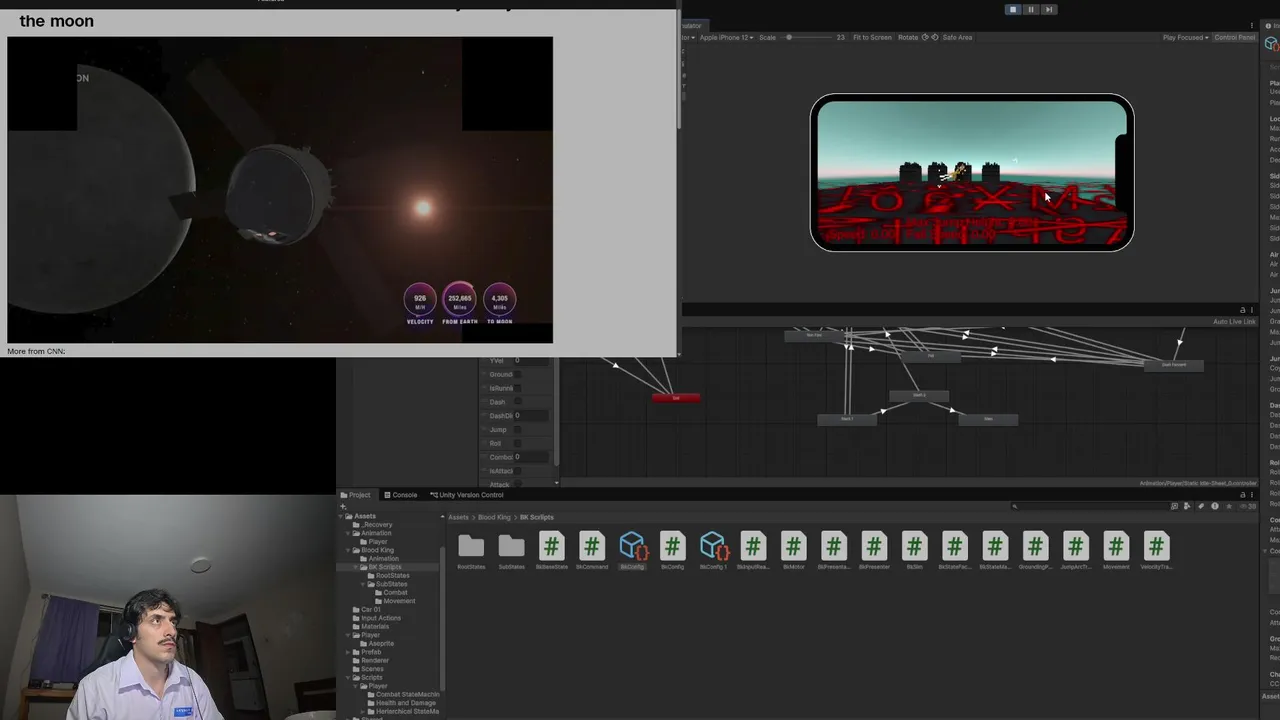1280x720 pixels.
Task: Collapse the Scripts folder arrow
Action: pos(349,677)
